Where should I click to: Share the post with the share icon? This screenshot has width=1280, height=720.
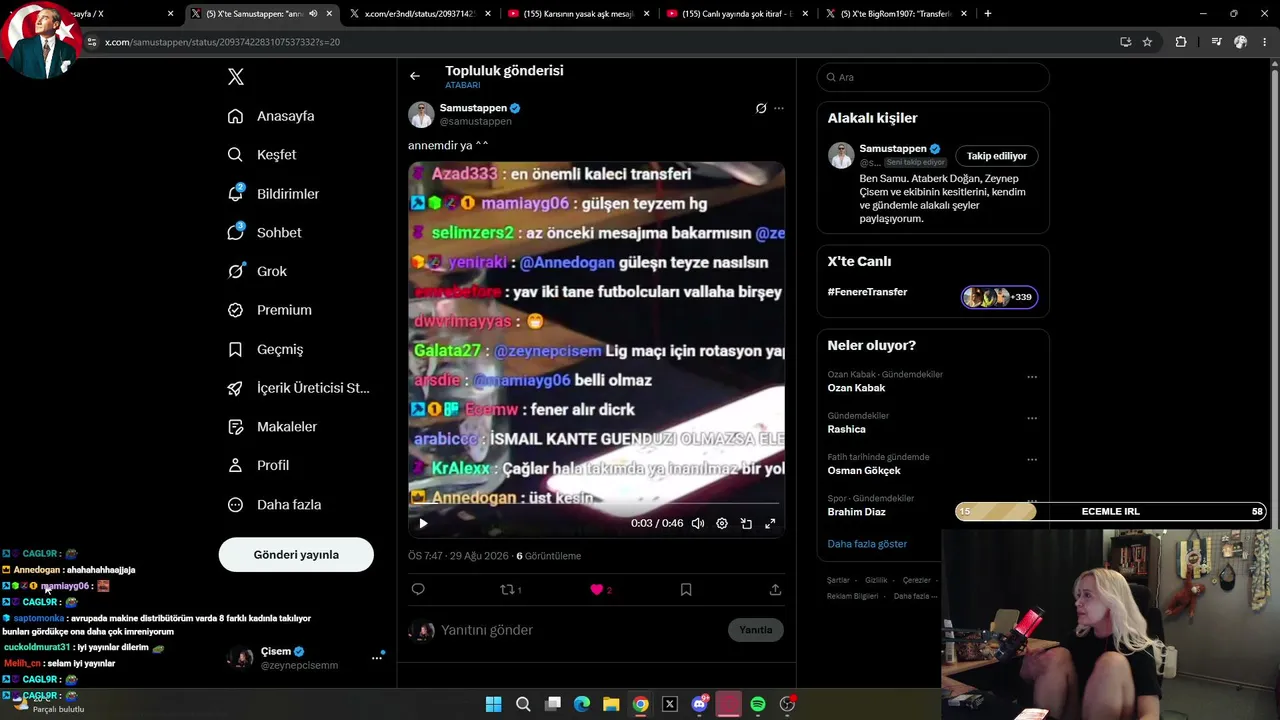pyautogui.click(x=775, y=590)
